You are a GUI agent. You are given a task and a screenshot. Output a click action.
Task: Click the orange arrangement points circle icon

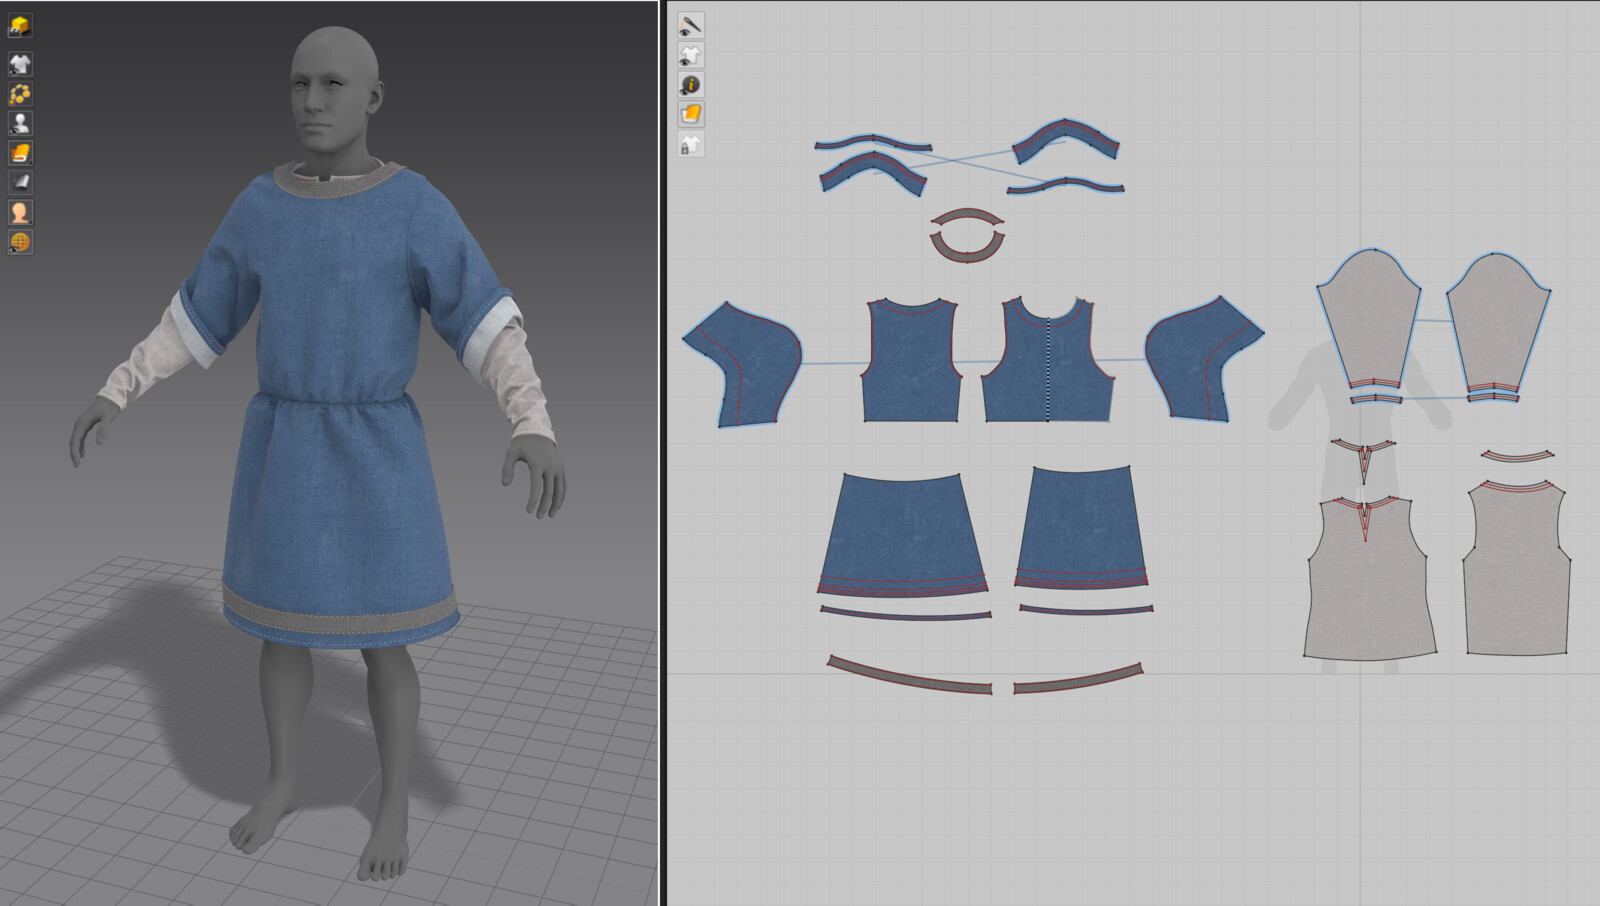pyautogui.click(x=19, y=94)
